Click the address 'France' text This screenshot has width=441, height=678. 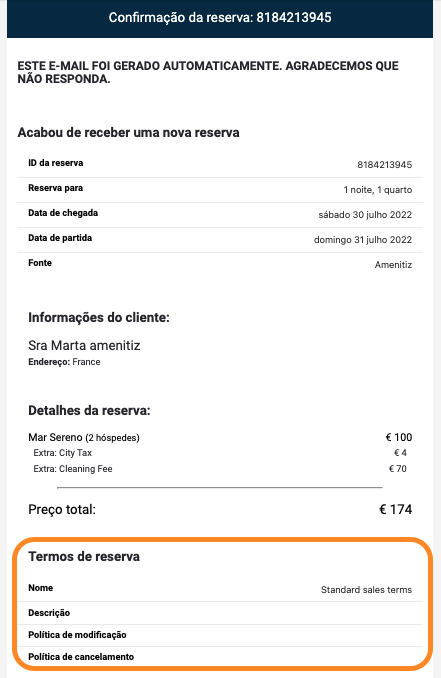86,362
